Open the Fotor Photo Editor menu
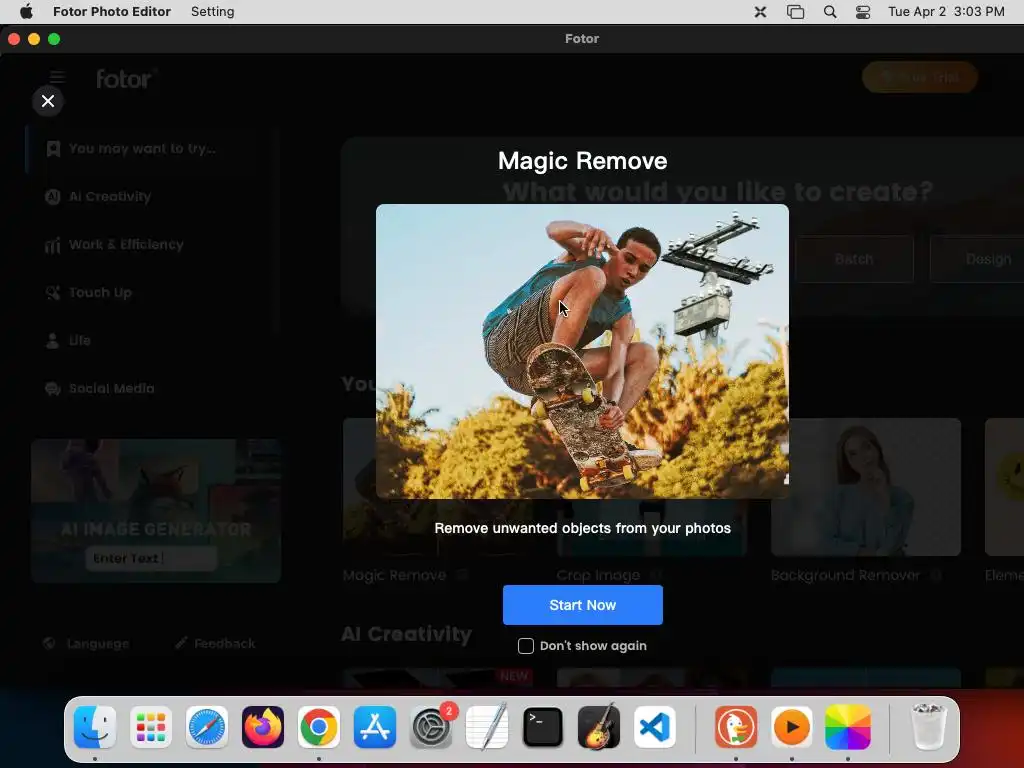 pos(112,12)
